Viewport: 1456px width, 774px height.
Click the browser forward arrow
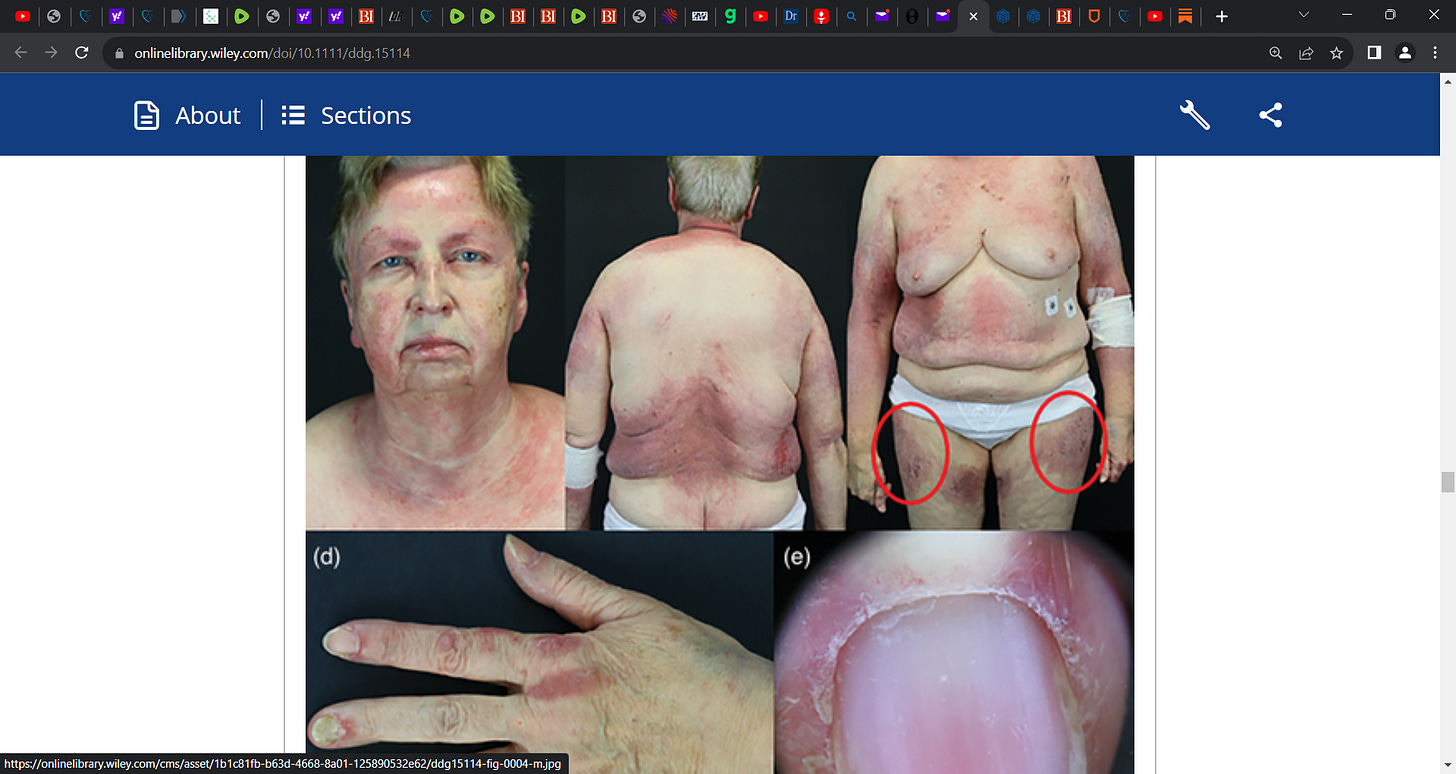[x=51, y=53]
